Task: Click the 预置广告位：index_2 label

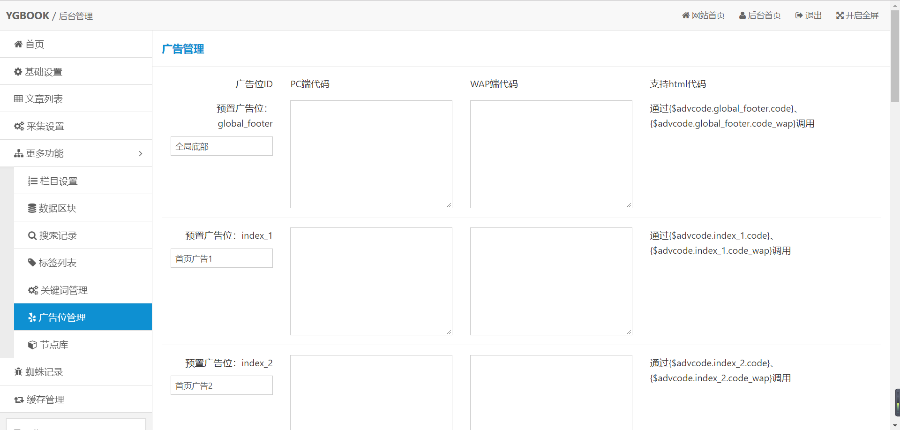Action: pyautogui.click(x=228, y=363)
